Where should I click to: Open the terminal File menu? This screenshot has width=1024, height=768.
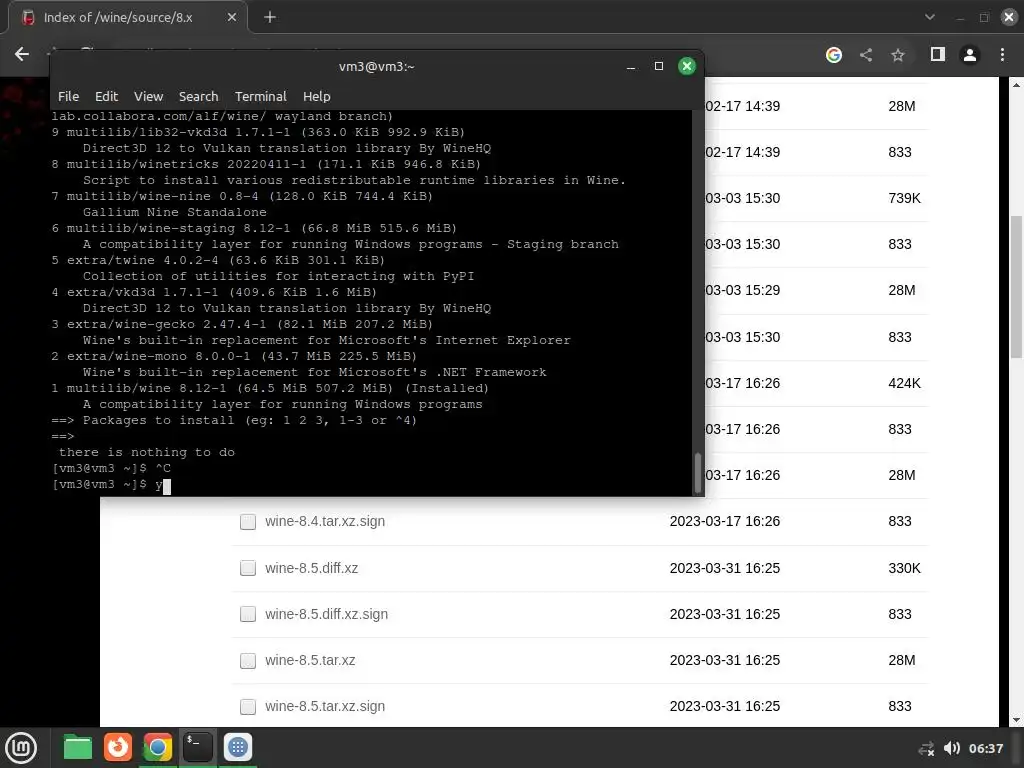(69, 96)
